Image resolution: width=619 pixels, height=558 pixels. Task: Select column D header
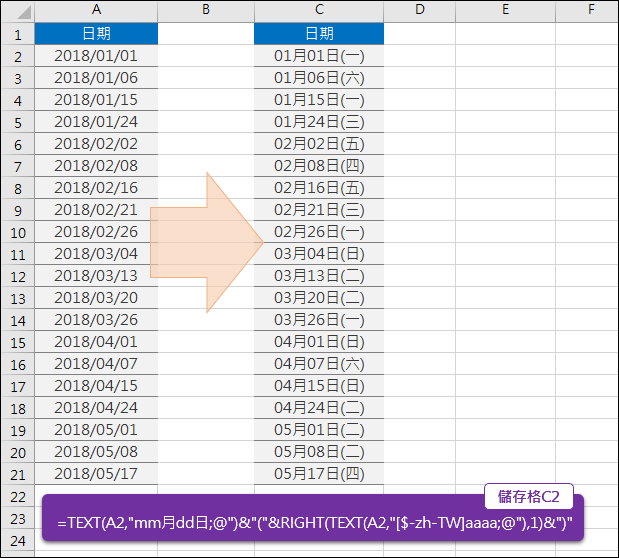pyautogui.click(x=419, y=11)
